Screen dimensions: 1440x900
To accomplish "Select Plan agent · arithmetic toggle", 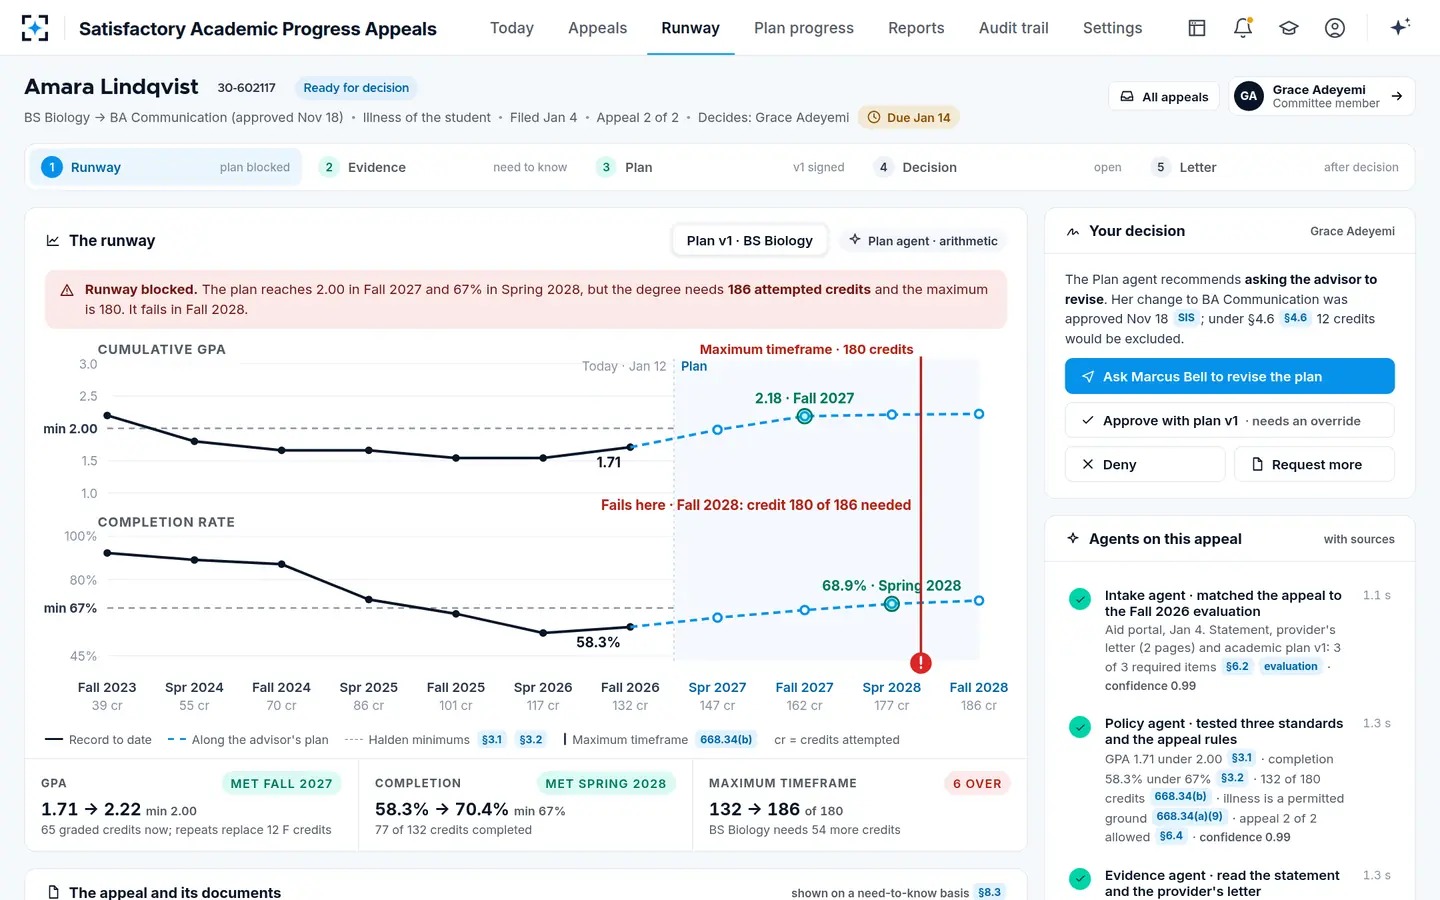I will pyautogui.click(x=923, y=241).
